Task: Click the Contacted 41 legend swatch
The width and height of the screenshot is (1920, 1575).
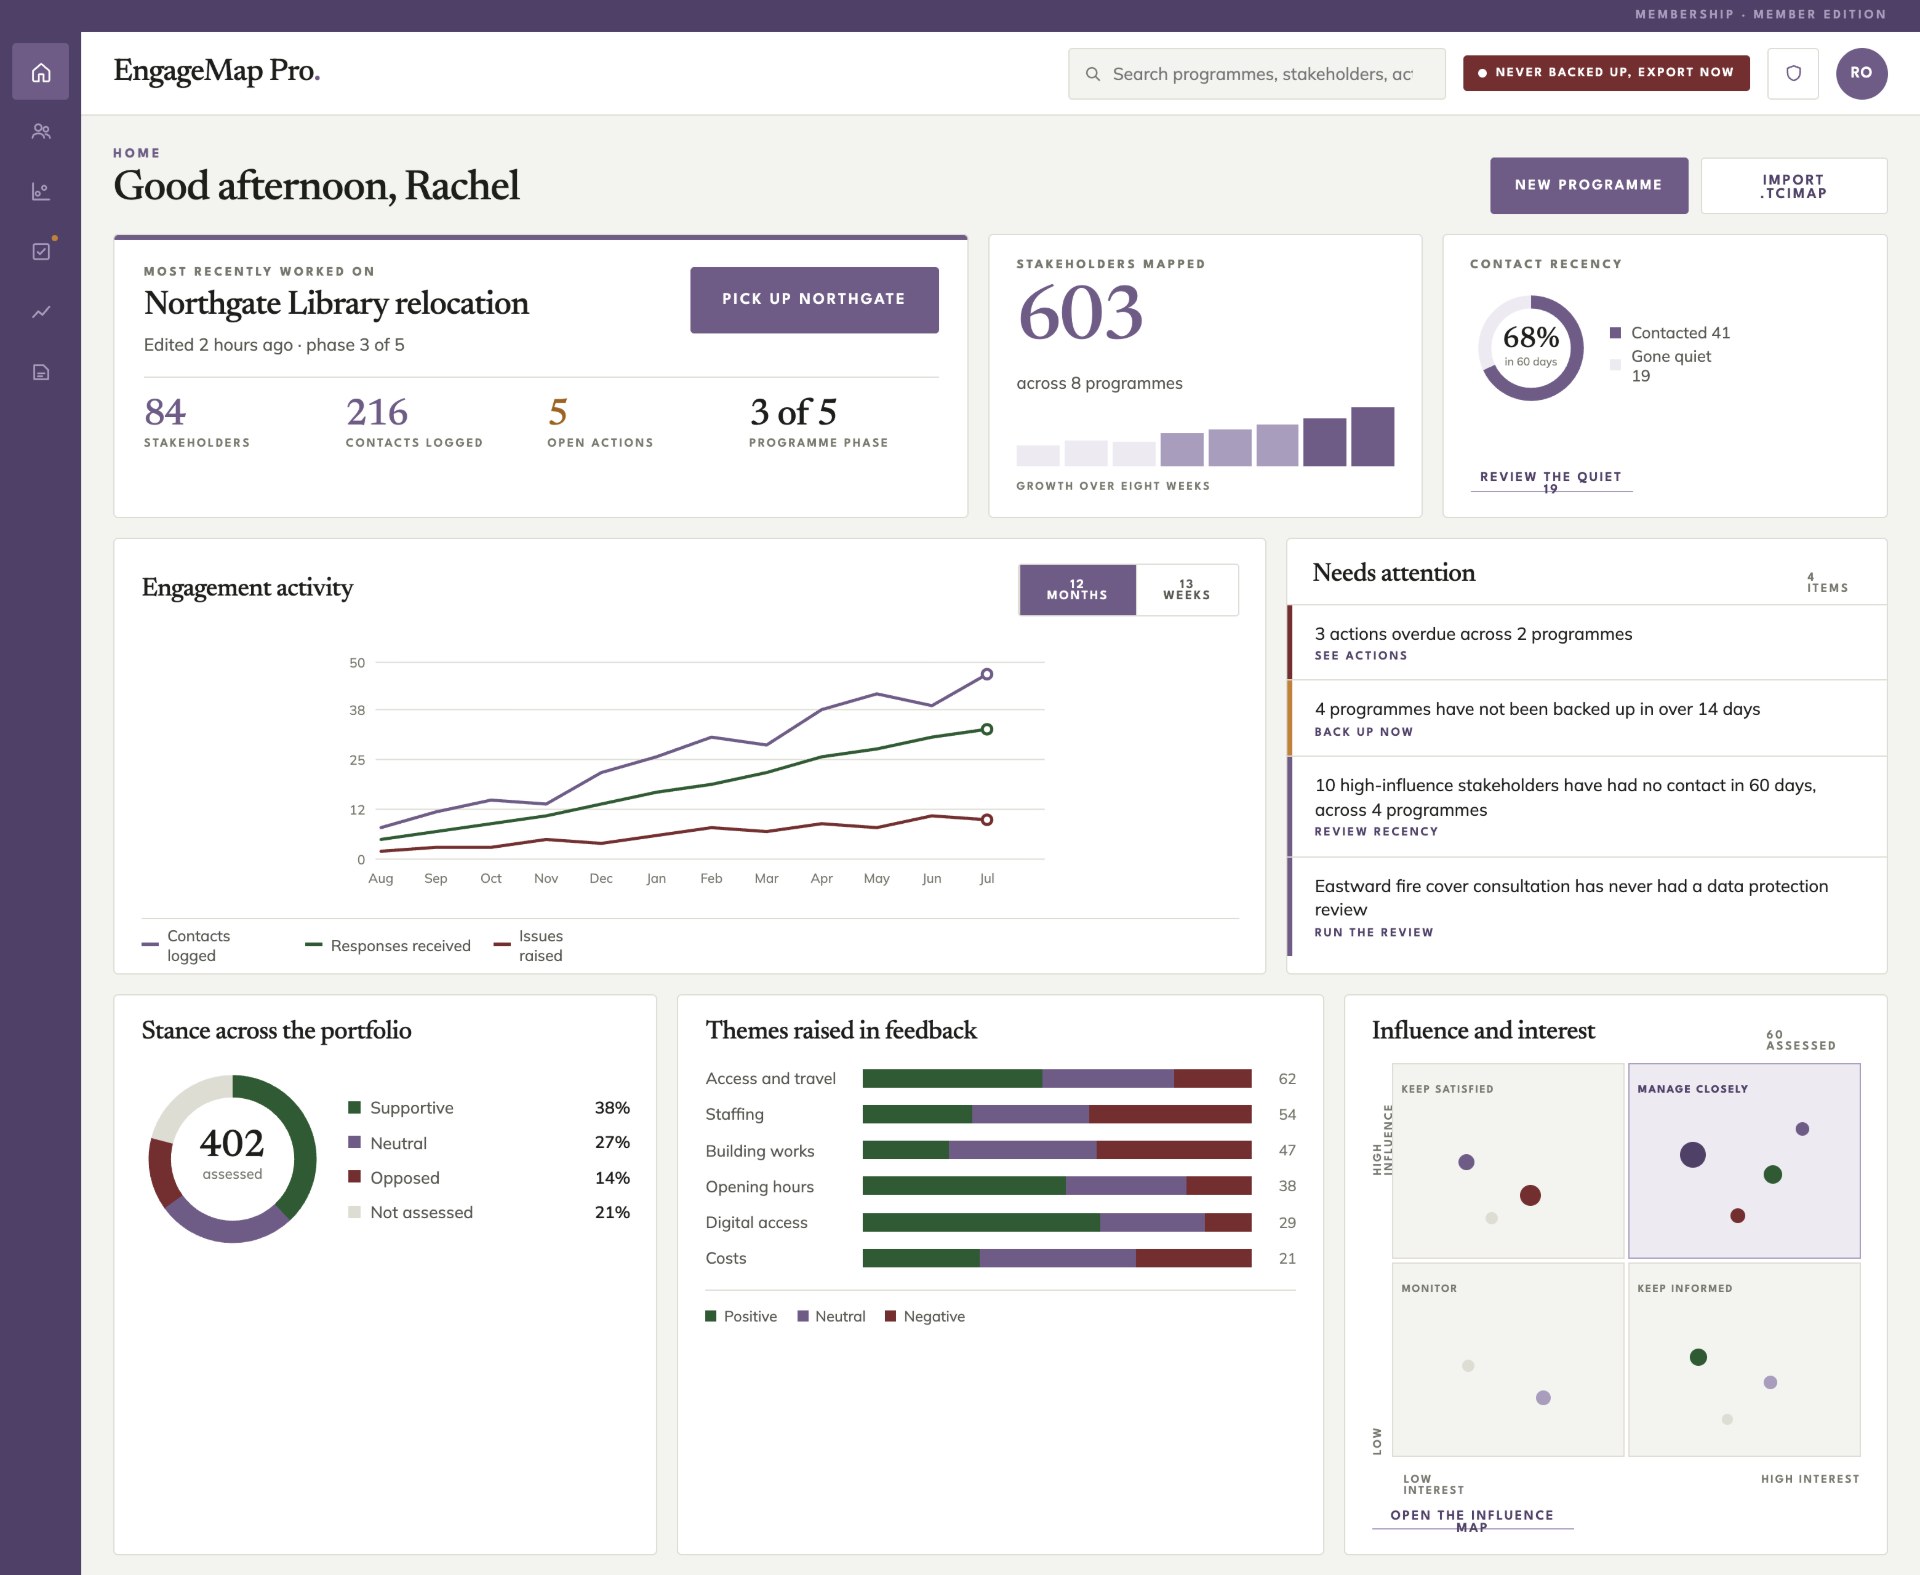Action: coord(1615,333)
